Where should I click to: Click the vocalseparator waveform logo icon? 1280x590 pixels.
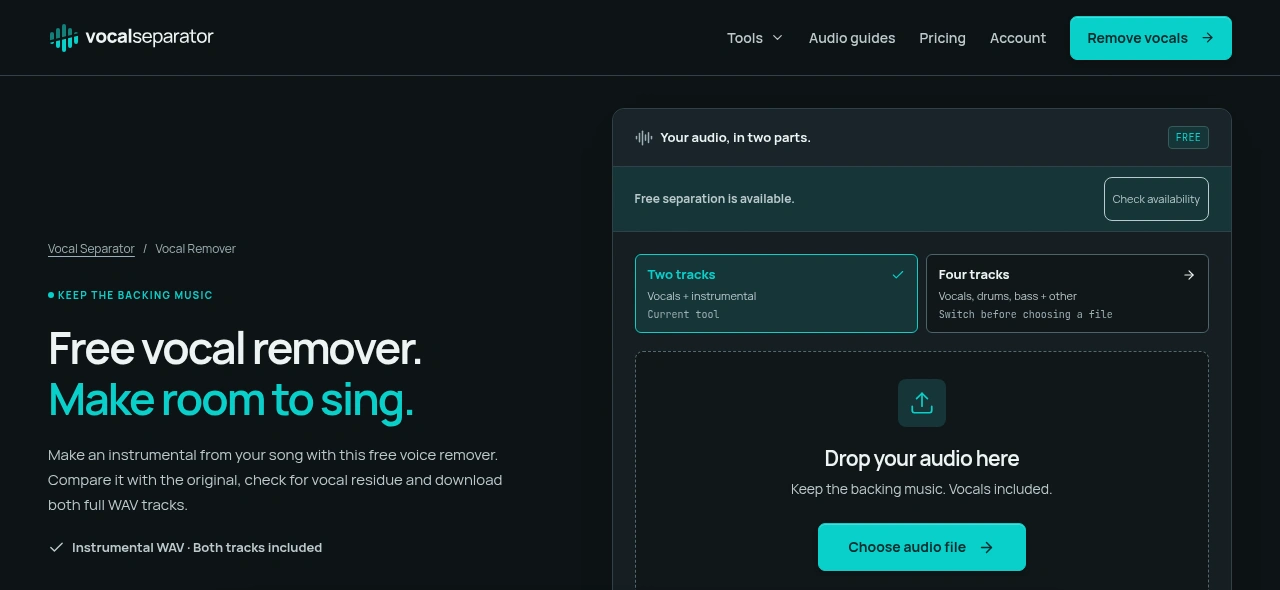tap(64, 38)
